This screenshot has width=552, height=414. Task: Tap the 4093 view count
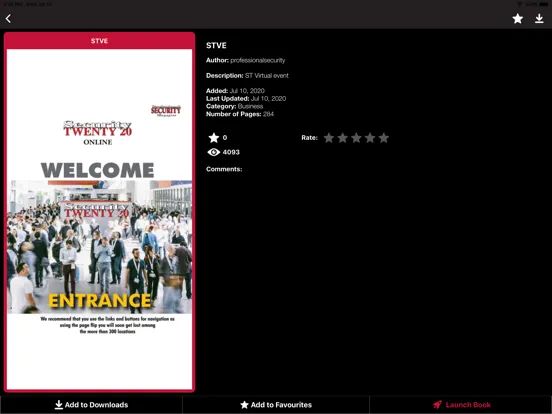click(x=231, y=152)
